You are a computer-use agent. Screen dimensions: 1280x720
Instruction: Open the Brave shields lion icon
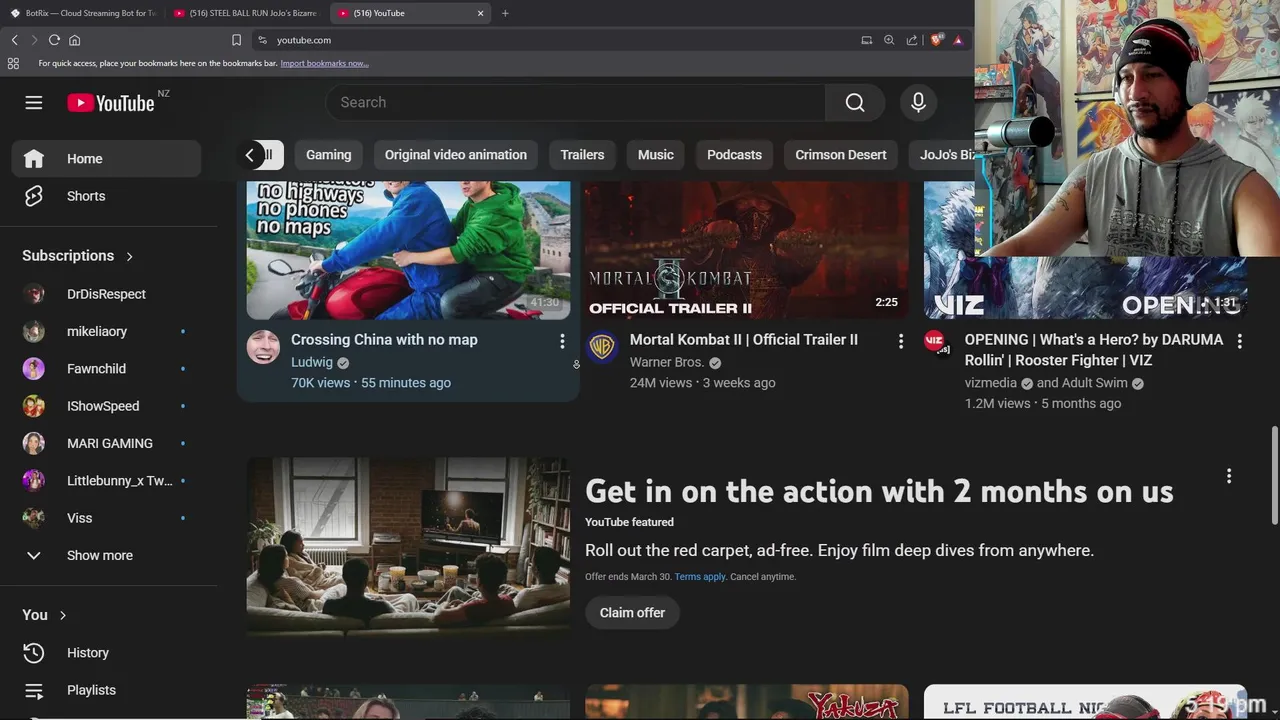click(x=936, y=40)
